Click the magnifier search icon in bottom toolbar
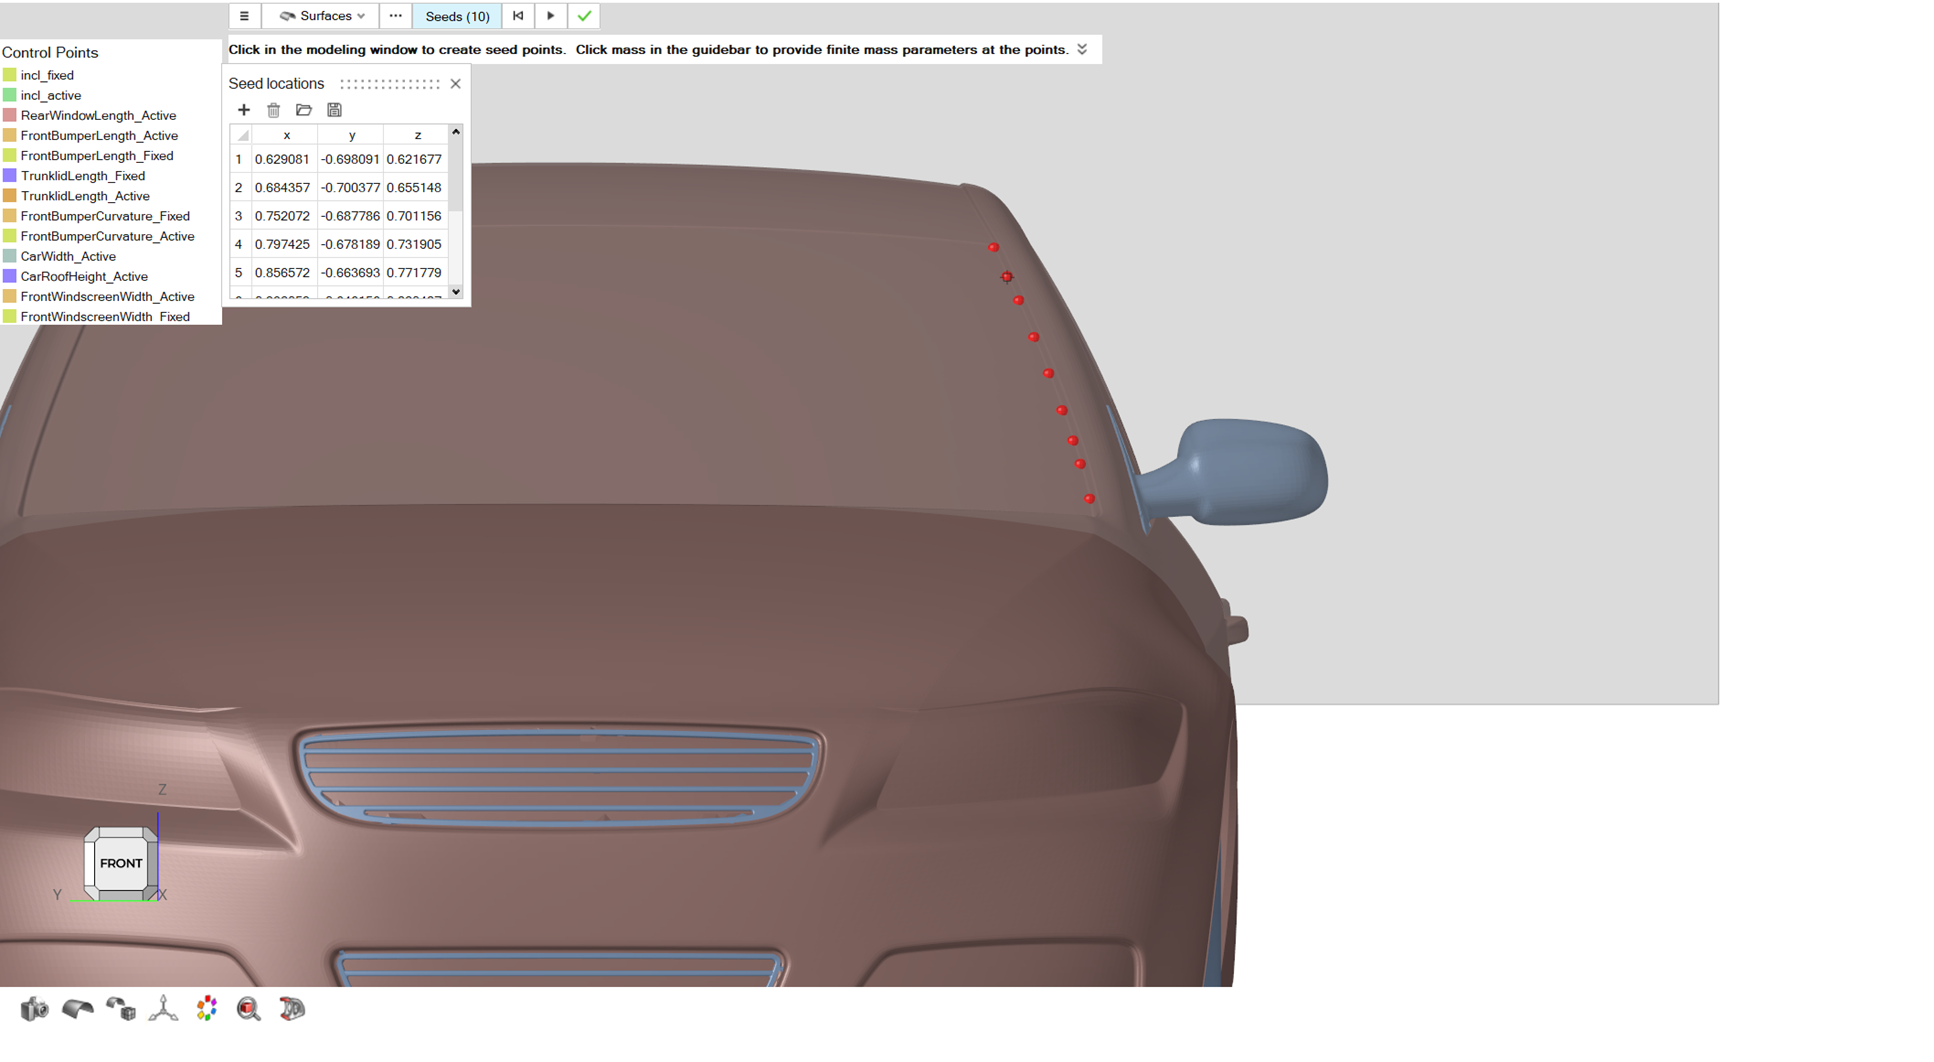 click(249, 1008)
